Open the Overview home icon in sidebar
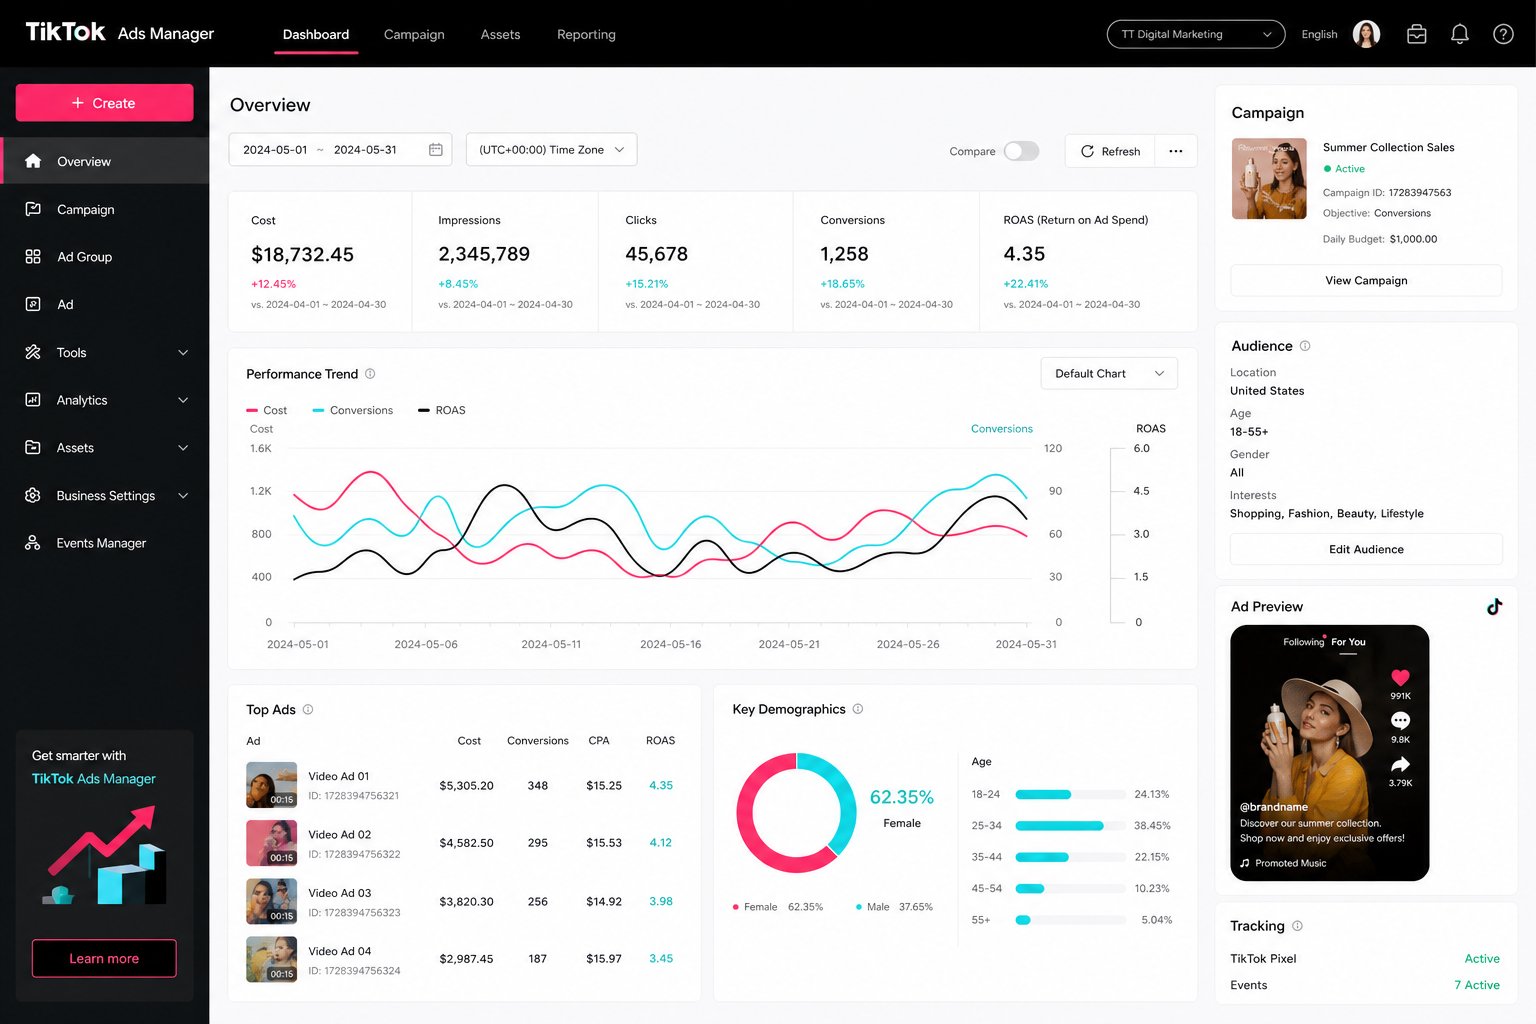Screen dimensions: 1536x1024 [x=33, y=161]
